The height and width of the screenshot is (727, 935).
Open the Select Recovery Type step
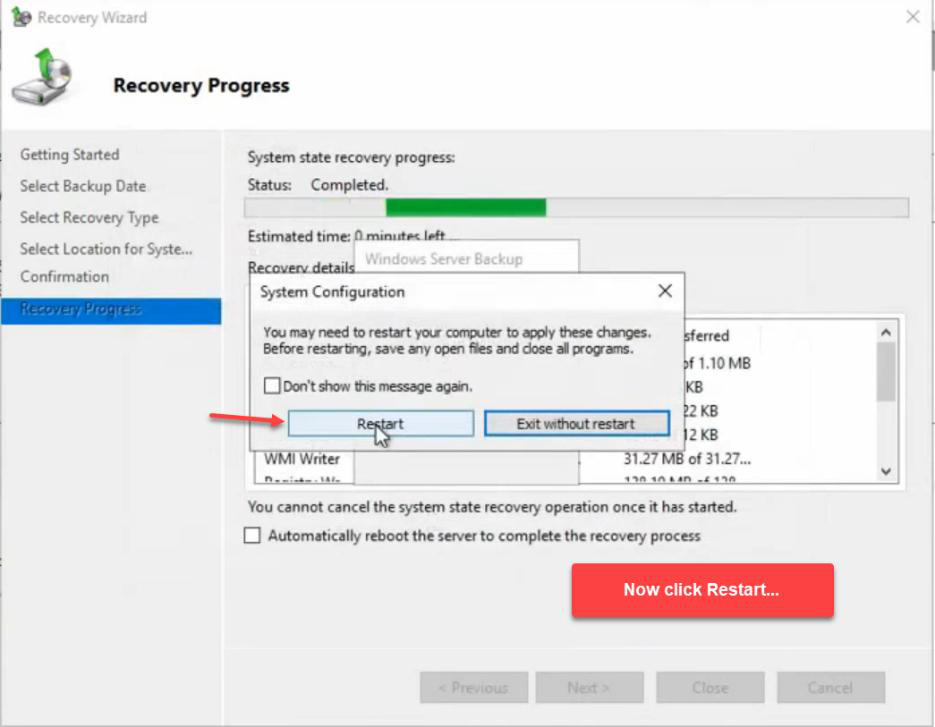[x=89, y=218]
